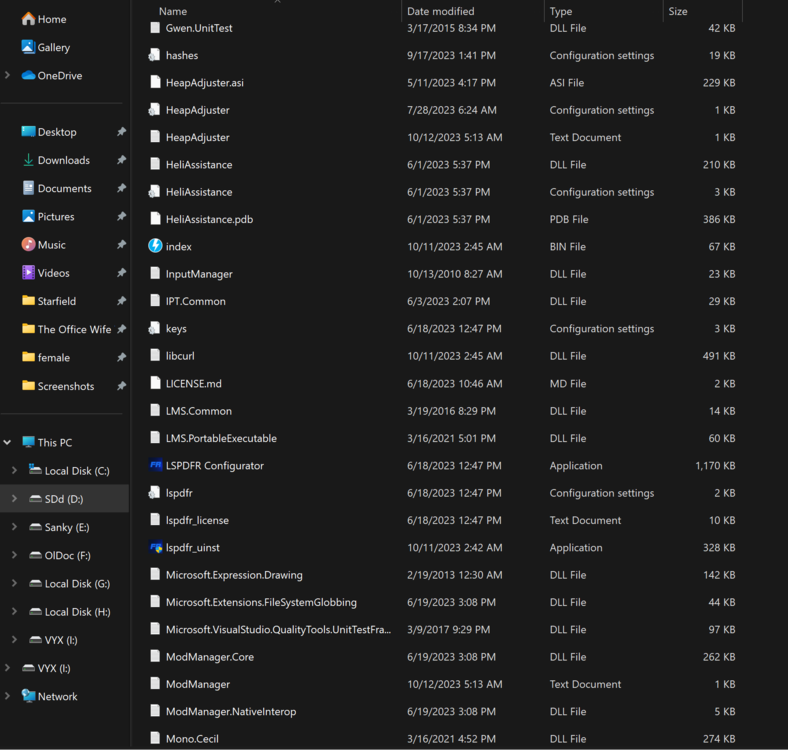Unpin Desktop using its pin icon
Image resolution: width=788 pixels, height=750 pixels.
pyautogui.click(x=121, y=132)
